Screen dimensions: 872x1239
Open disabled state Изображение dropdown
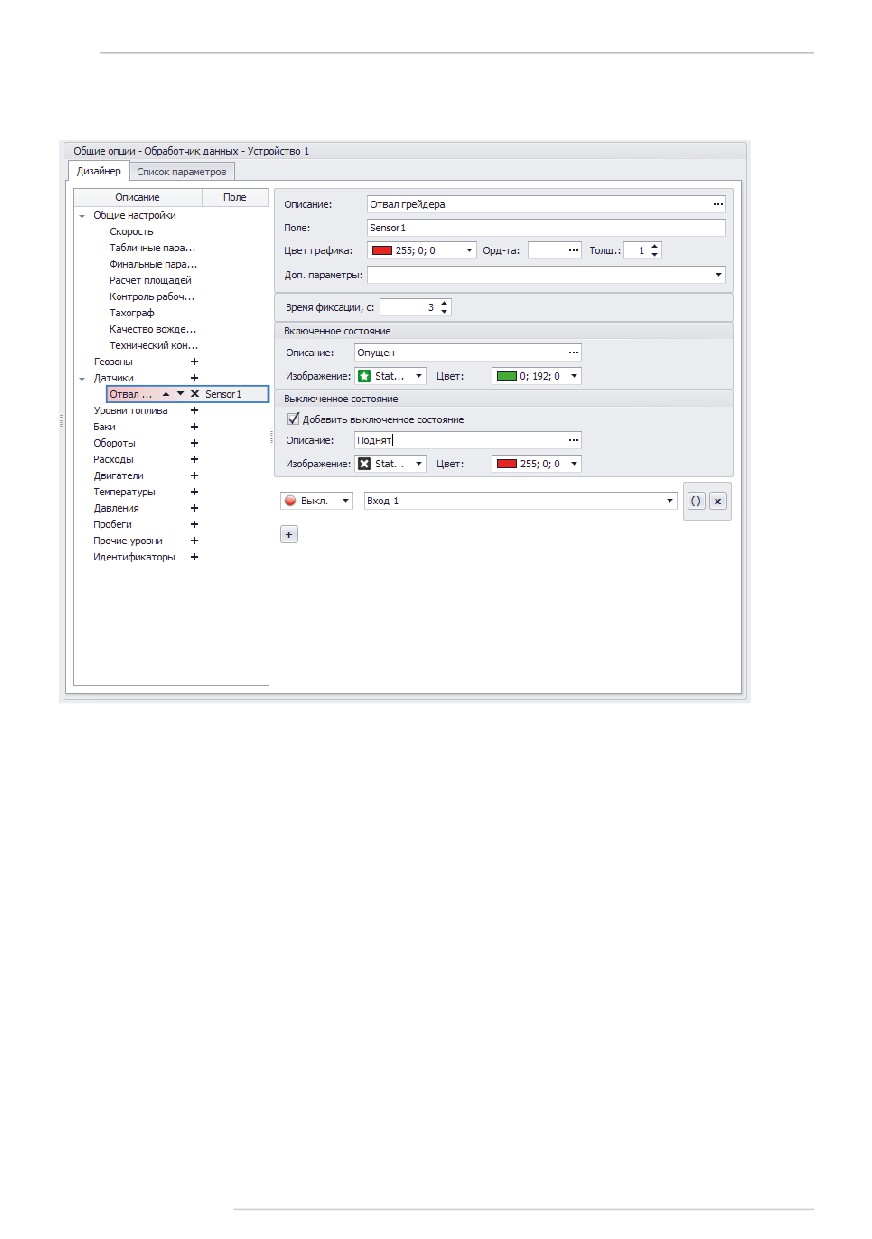click(419, 464)
